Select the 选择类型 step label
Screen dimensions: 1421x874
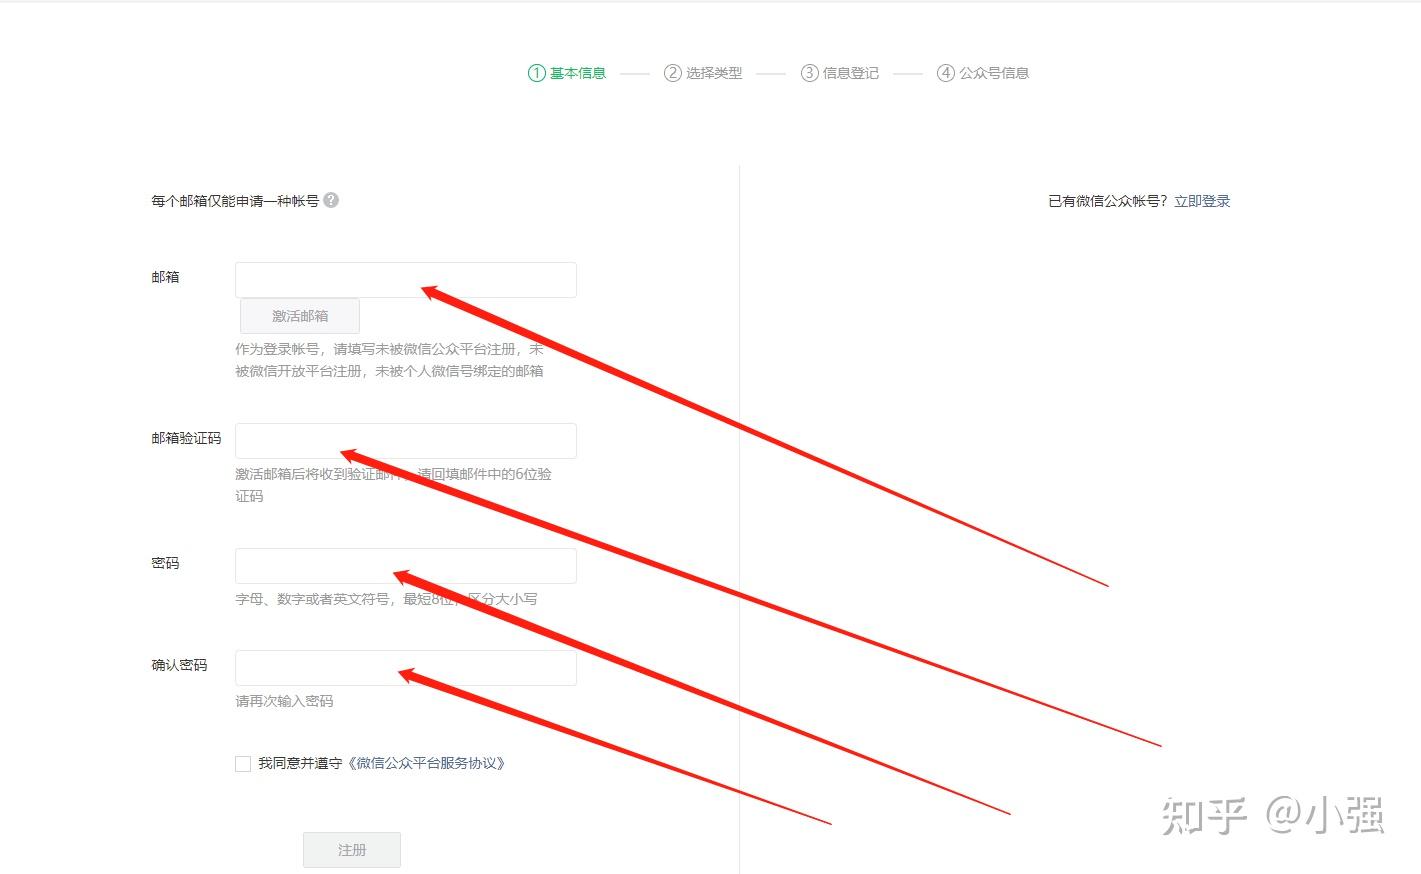tap(714, 73)
